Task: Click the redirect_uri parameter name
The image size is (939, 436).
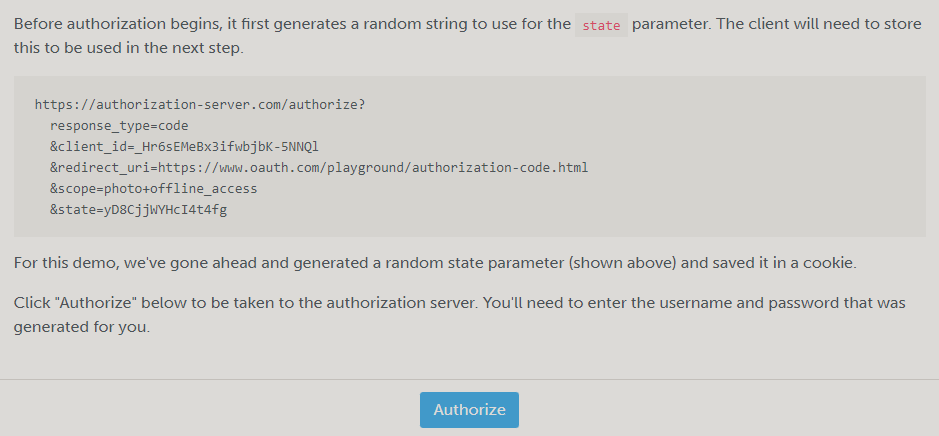Action: [x=101, y=167]
